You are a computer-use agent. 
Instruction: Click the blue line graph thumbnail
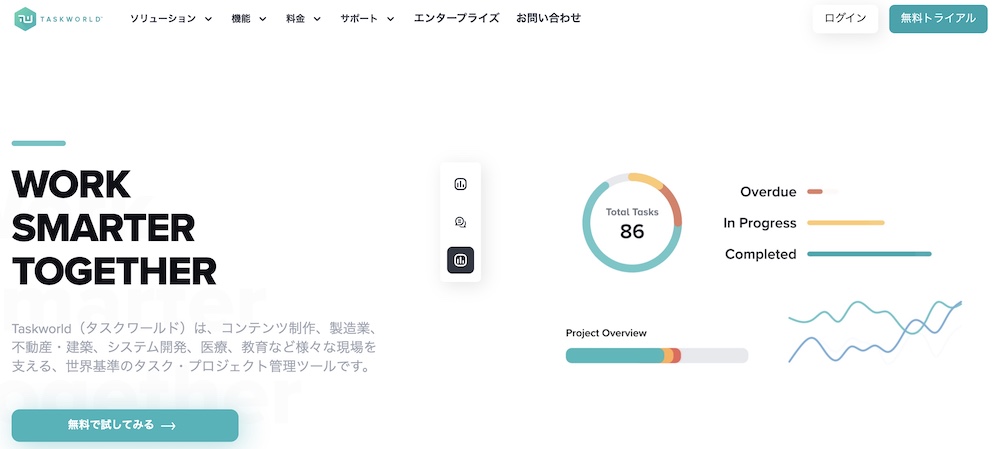(874, 330)
